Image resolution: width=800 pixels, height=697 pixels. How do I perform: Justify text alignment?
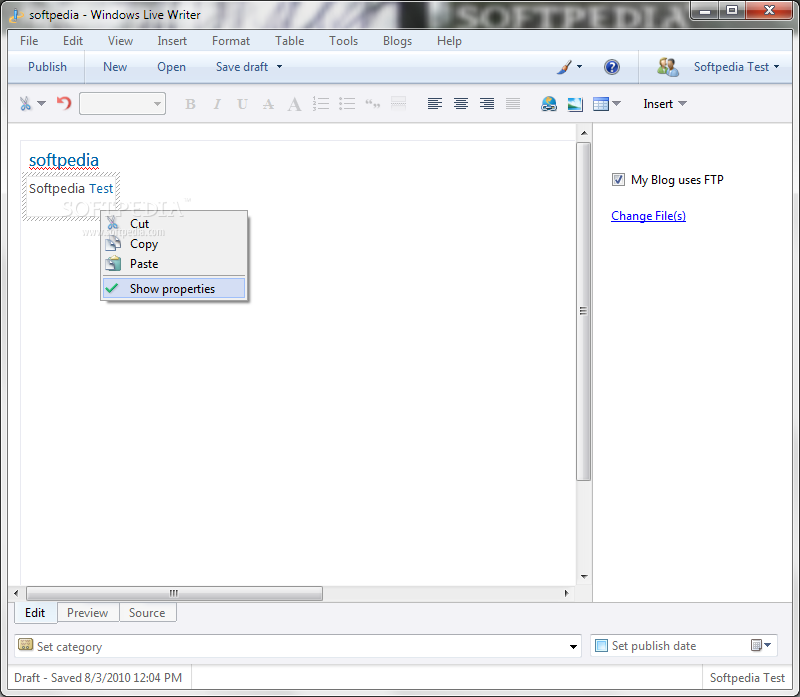(513, 104)
